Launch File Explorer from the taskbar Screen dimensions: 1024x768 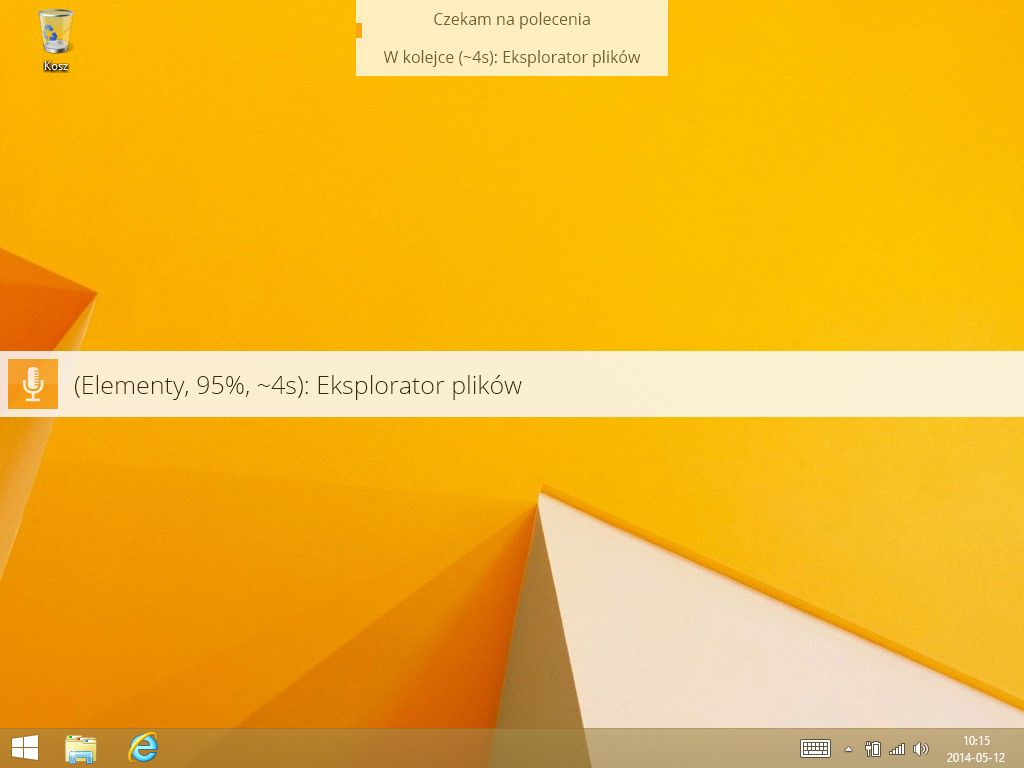pos(81,748)
